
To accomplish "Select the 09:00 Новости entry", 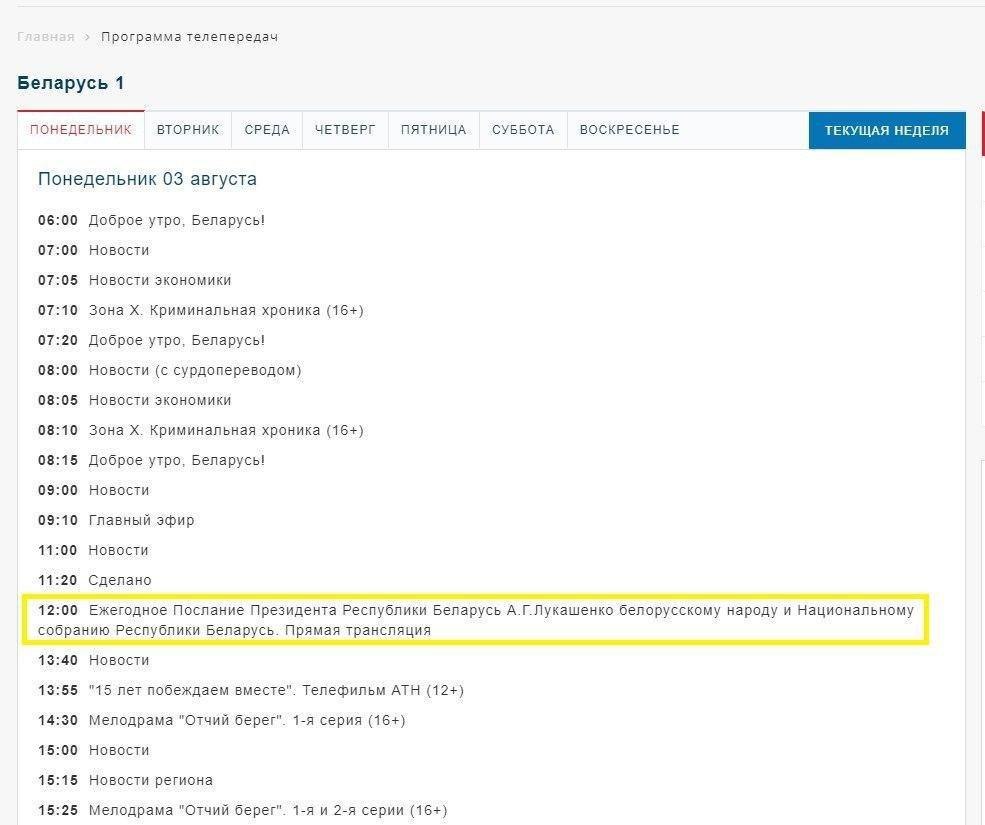I will 94,490.
